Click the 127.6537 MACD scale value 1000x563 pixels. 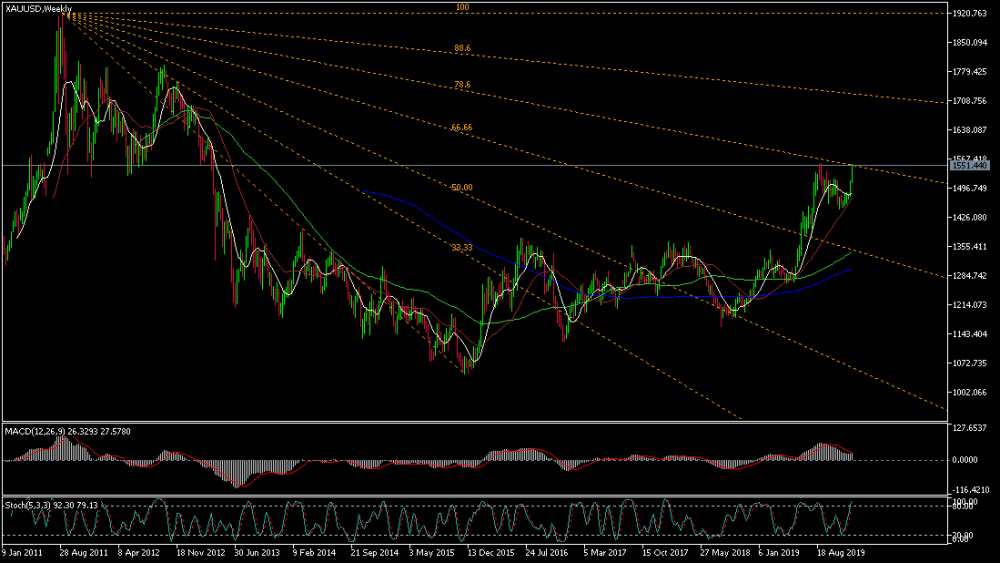[x=969, y=428]
